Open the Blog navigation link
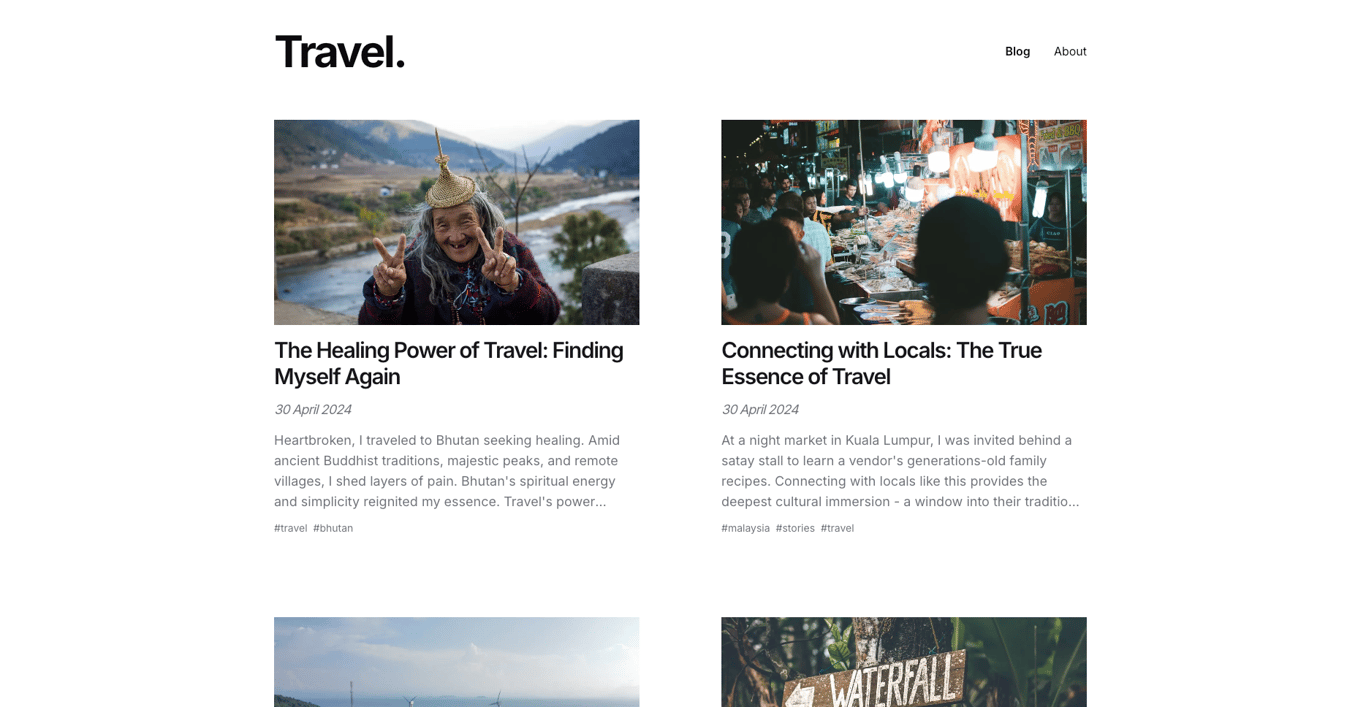This screenshot has height=707, width=1366. 1017,51
